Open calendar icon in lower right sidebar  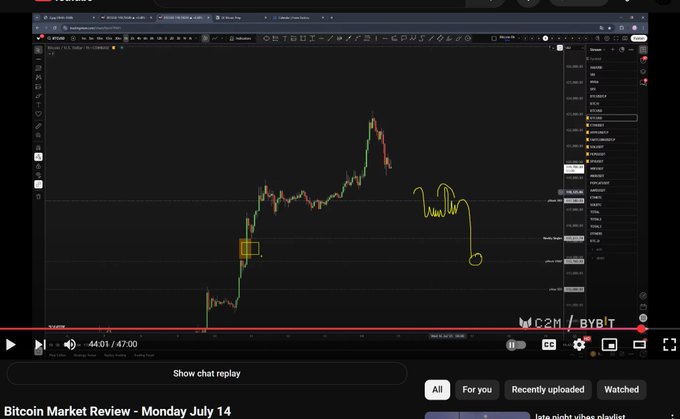643,307
